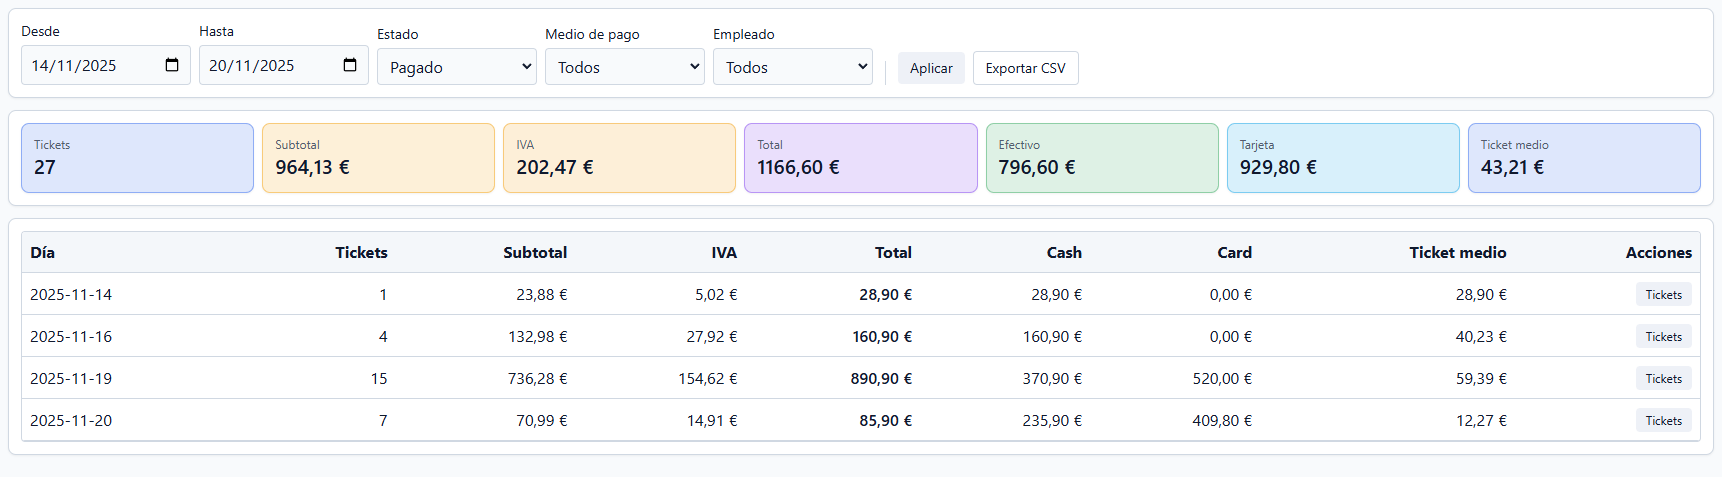Expand the Estado dropdown showing Pagado

[456, 67]
